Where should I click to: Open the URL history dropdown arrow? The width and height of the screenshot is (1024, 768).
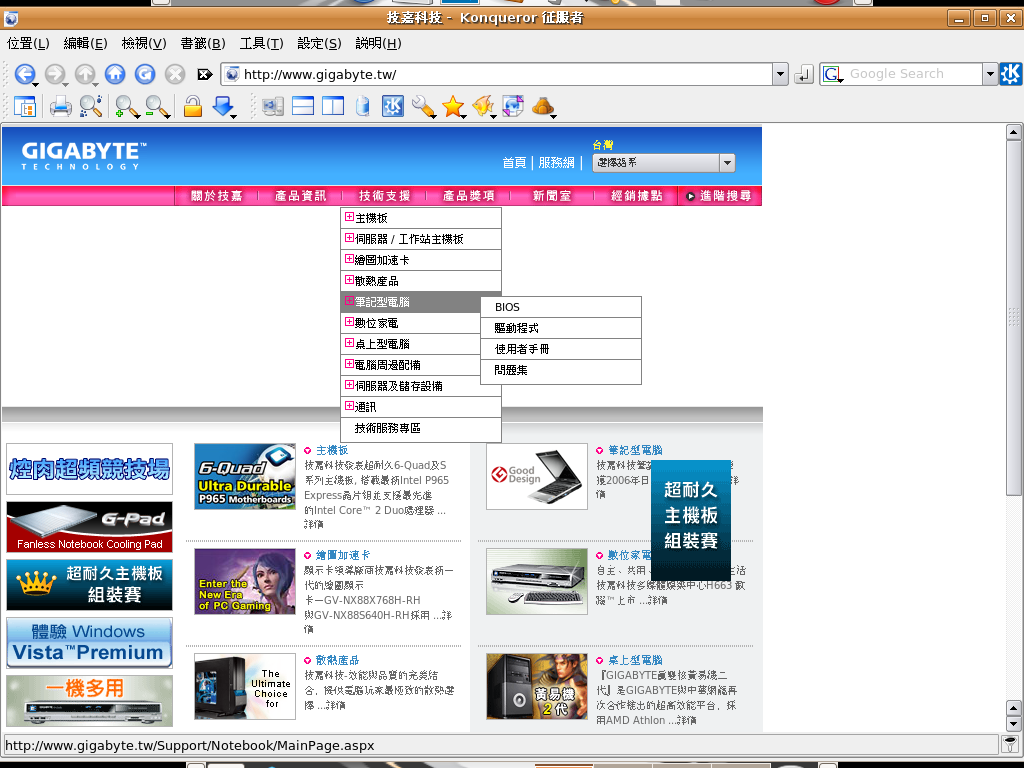tap(780, 74)
